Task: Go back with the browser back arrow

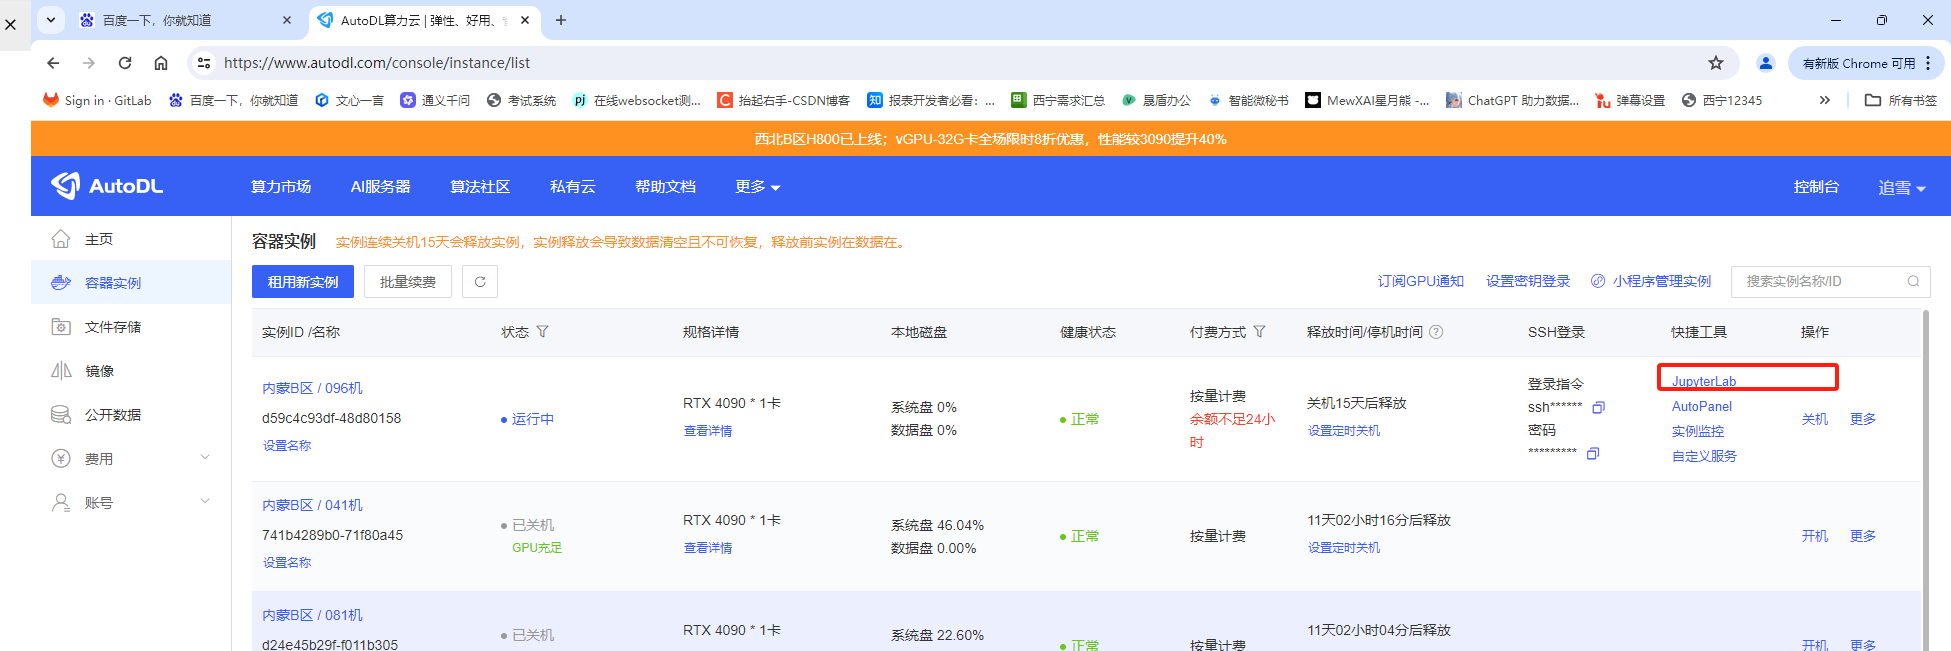Action: click(x=54, y=63)
